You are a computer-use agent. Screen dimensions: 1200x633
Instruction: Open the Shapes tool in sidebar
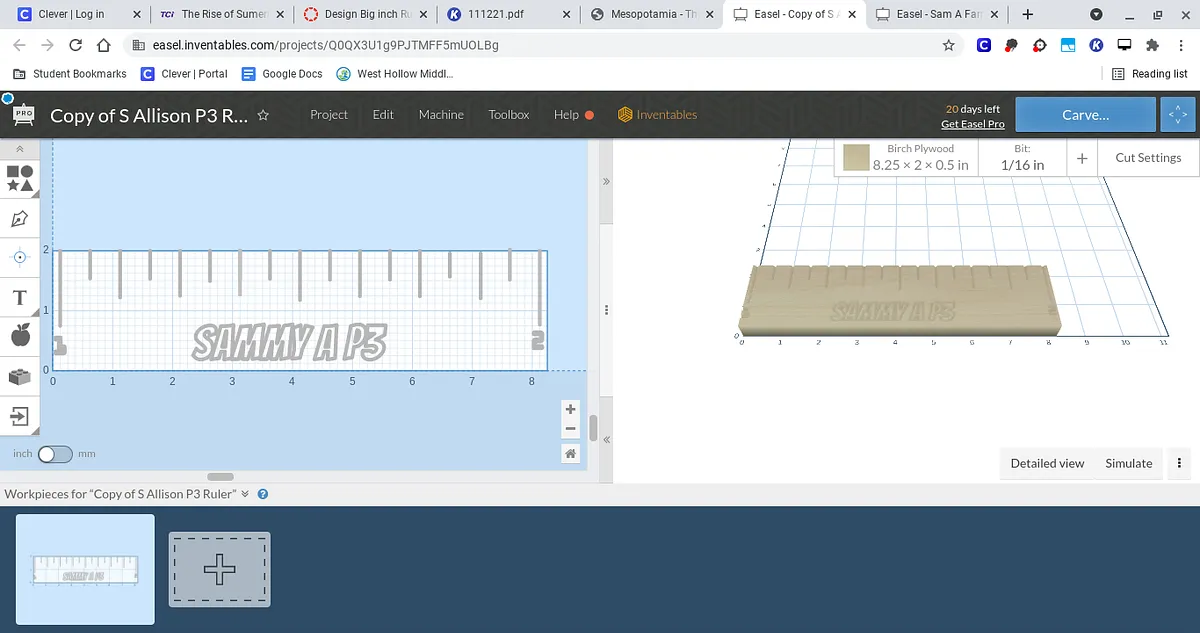coord(20,178)
